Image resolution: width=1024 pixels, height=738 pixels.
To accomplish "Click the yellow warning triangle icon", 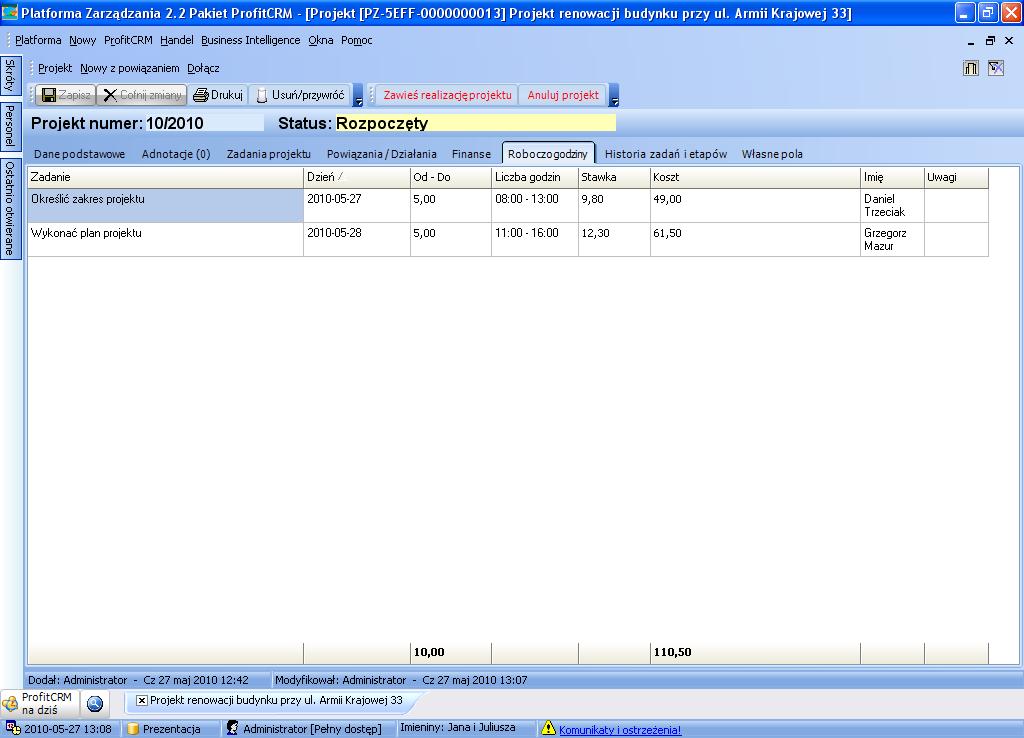I will [x=548, y=729].
